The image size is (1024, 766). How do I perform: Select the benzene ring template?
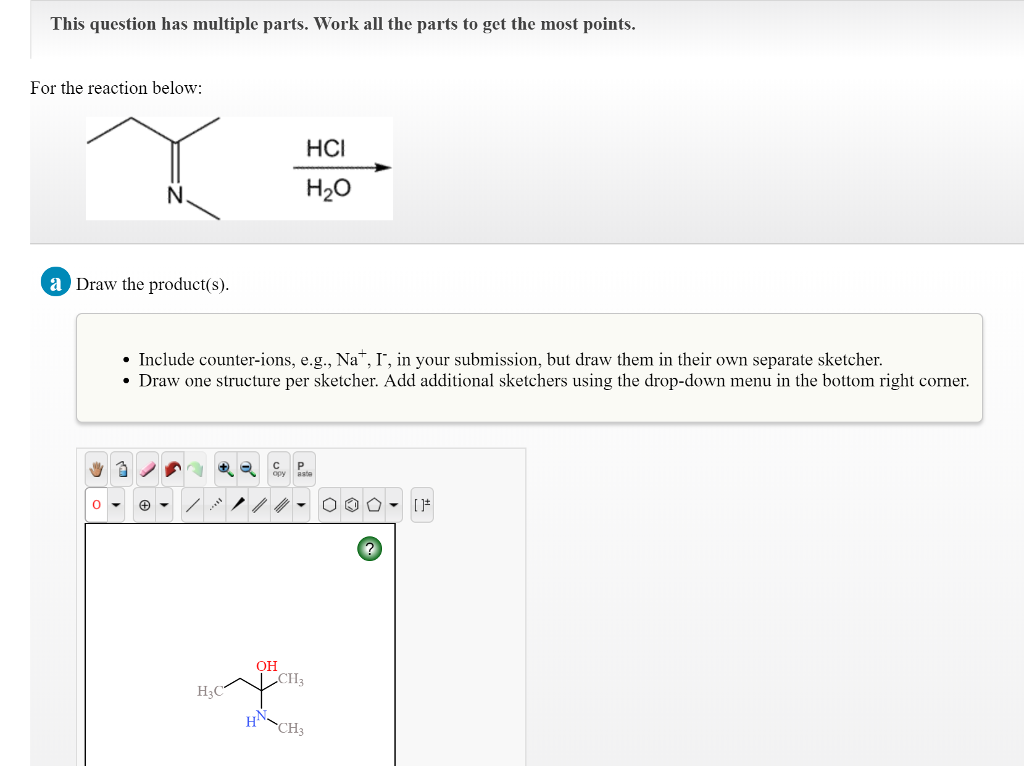pyautogui.click(x=350, y=504)
